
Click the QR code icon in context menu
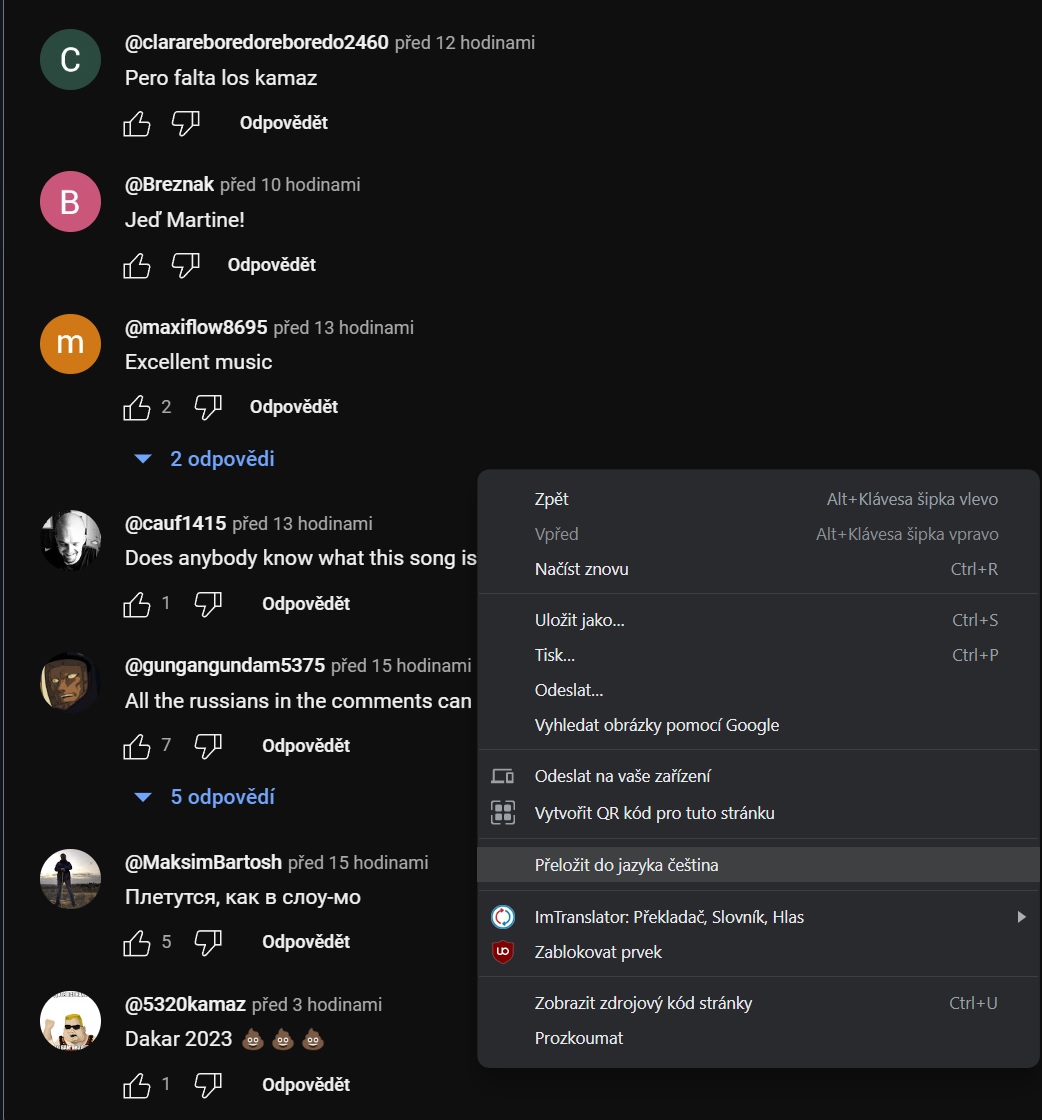click(503, 813)
